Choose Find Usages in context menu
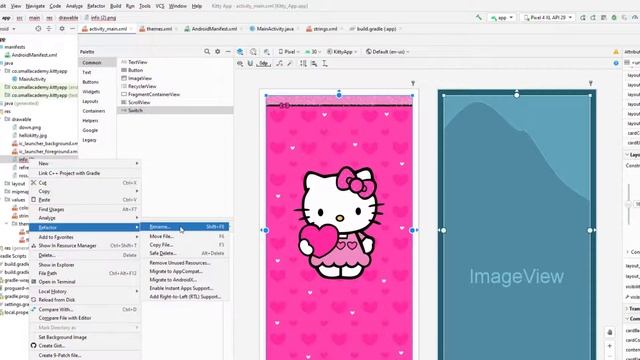This screenshot has height=360, width=640. coord(85,209)
